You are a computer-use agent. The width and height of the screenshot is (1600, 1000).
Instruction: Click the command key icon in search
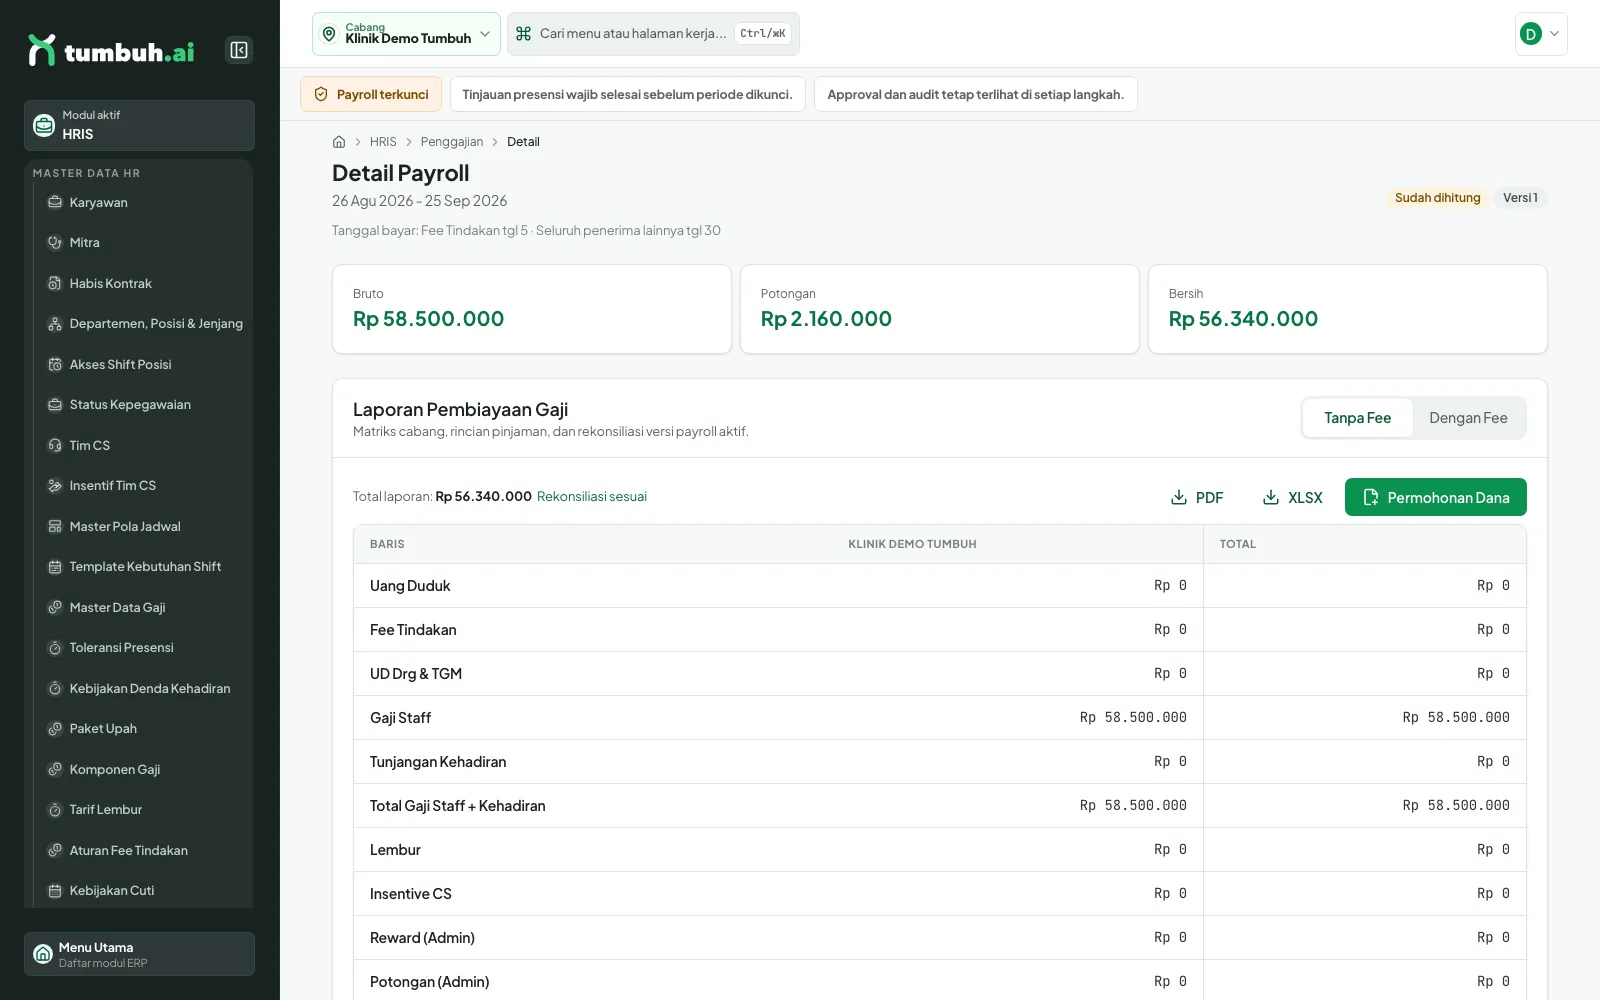click(x=523, y=34)
